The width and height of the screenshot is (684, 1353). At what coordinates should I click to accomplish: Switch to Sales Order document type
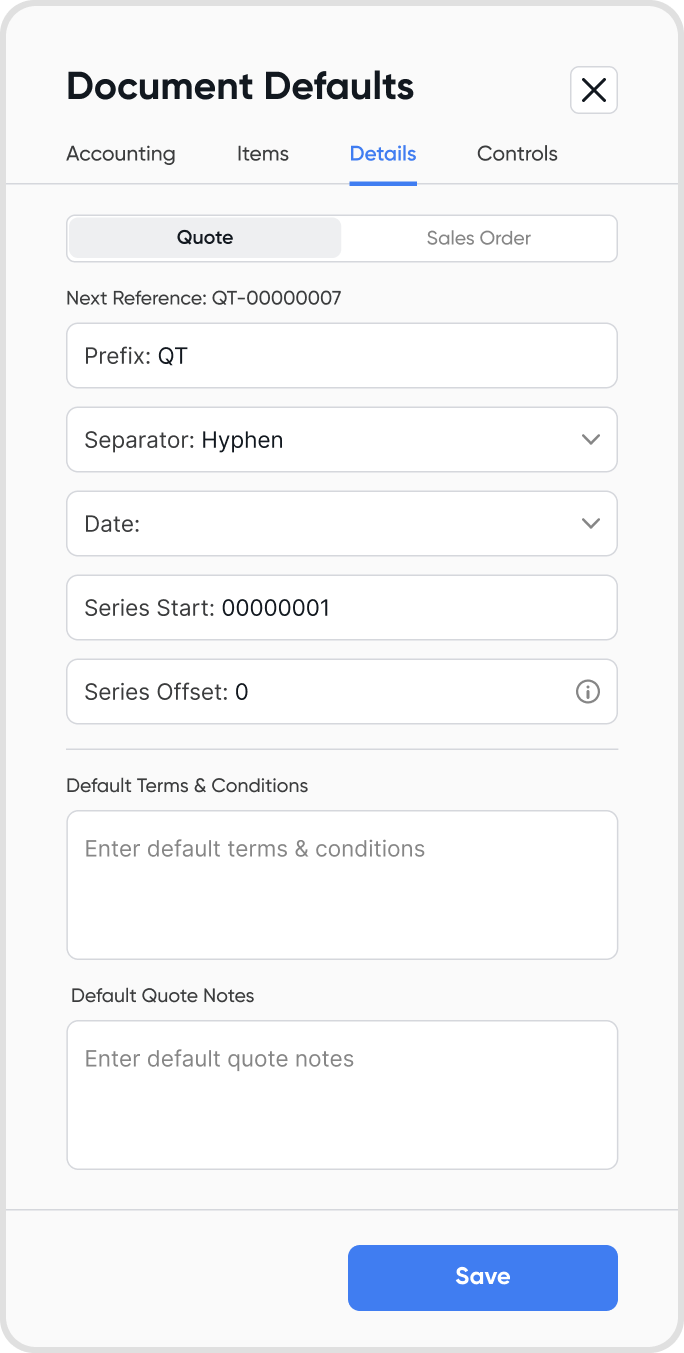tap(478, 238)
